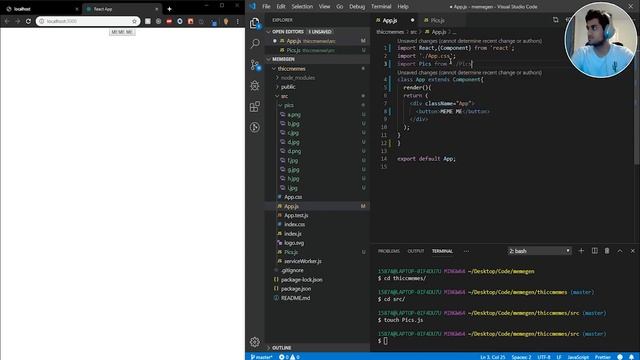Click the open changes icon in the editor title bar
Screen dimensions: 640x360
click(x=556, y=20)
